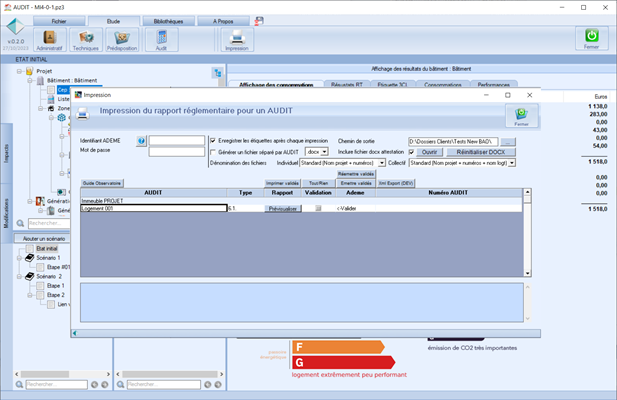
Task: Open the Prédisposition toolbar icon
Action: tap(122, 39)
